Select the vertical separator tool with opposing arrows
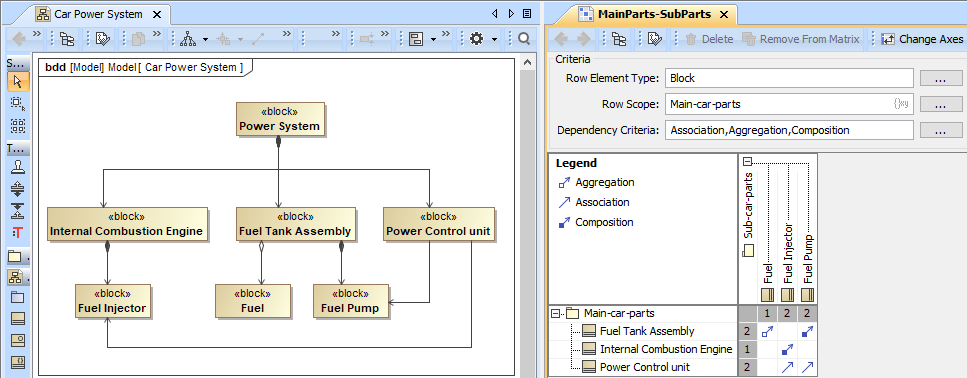This screenshot has height=378, width=967. coord(18,189)
